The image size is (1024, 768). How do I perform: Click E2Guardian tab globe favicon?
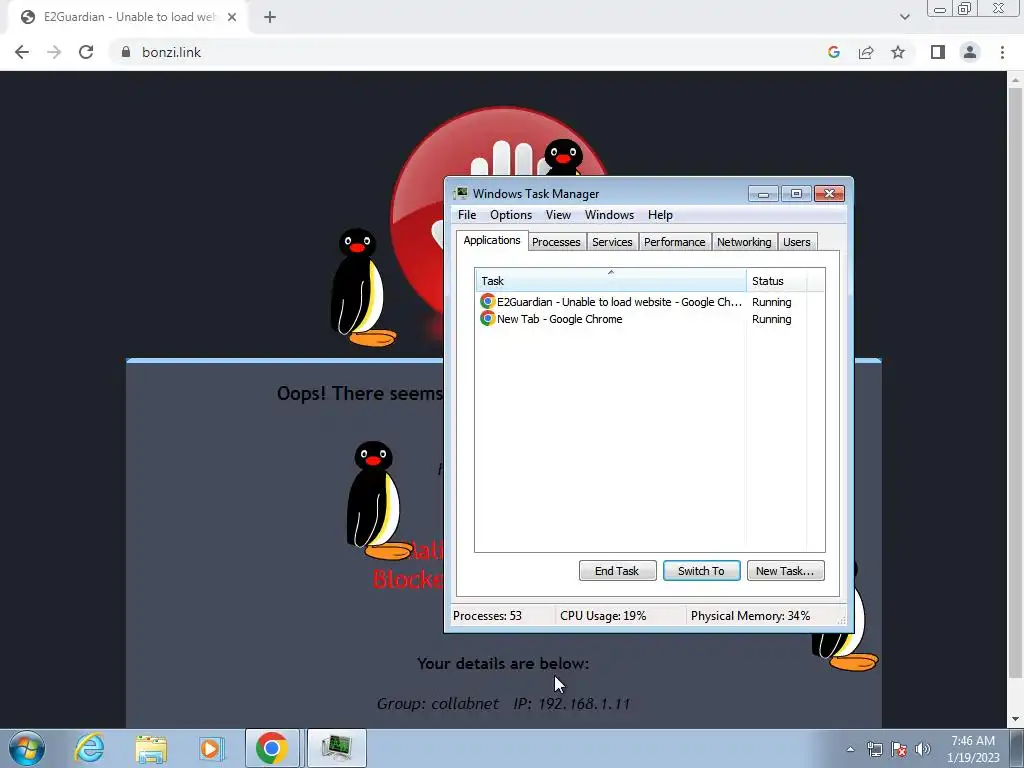coord(28,17)
